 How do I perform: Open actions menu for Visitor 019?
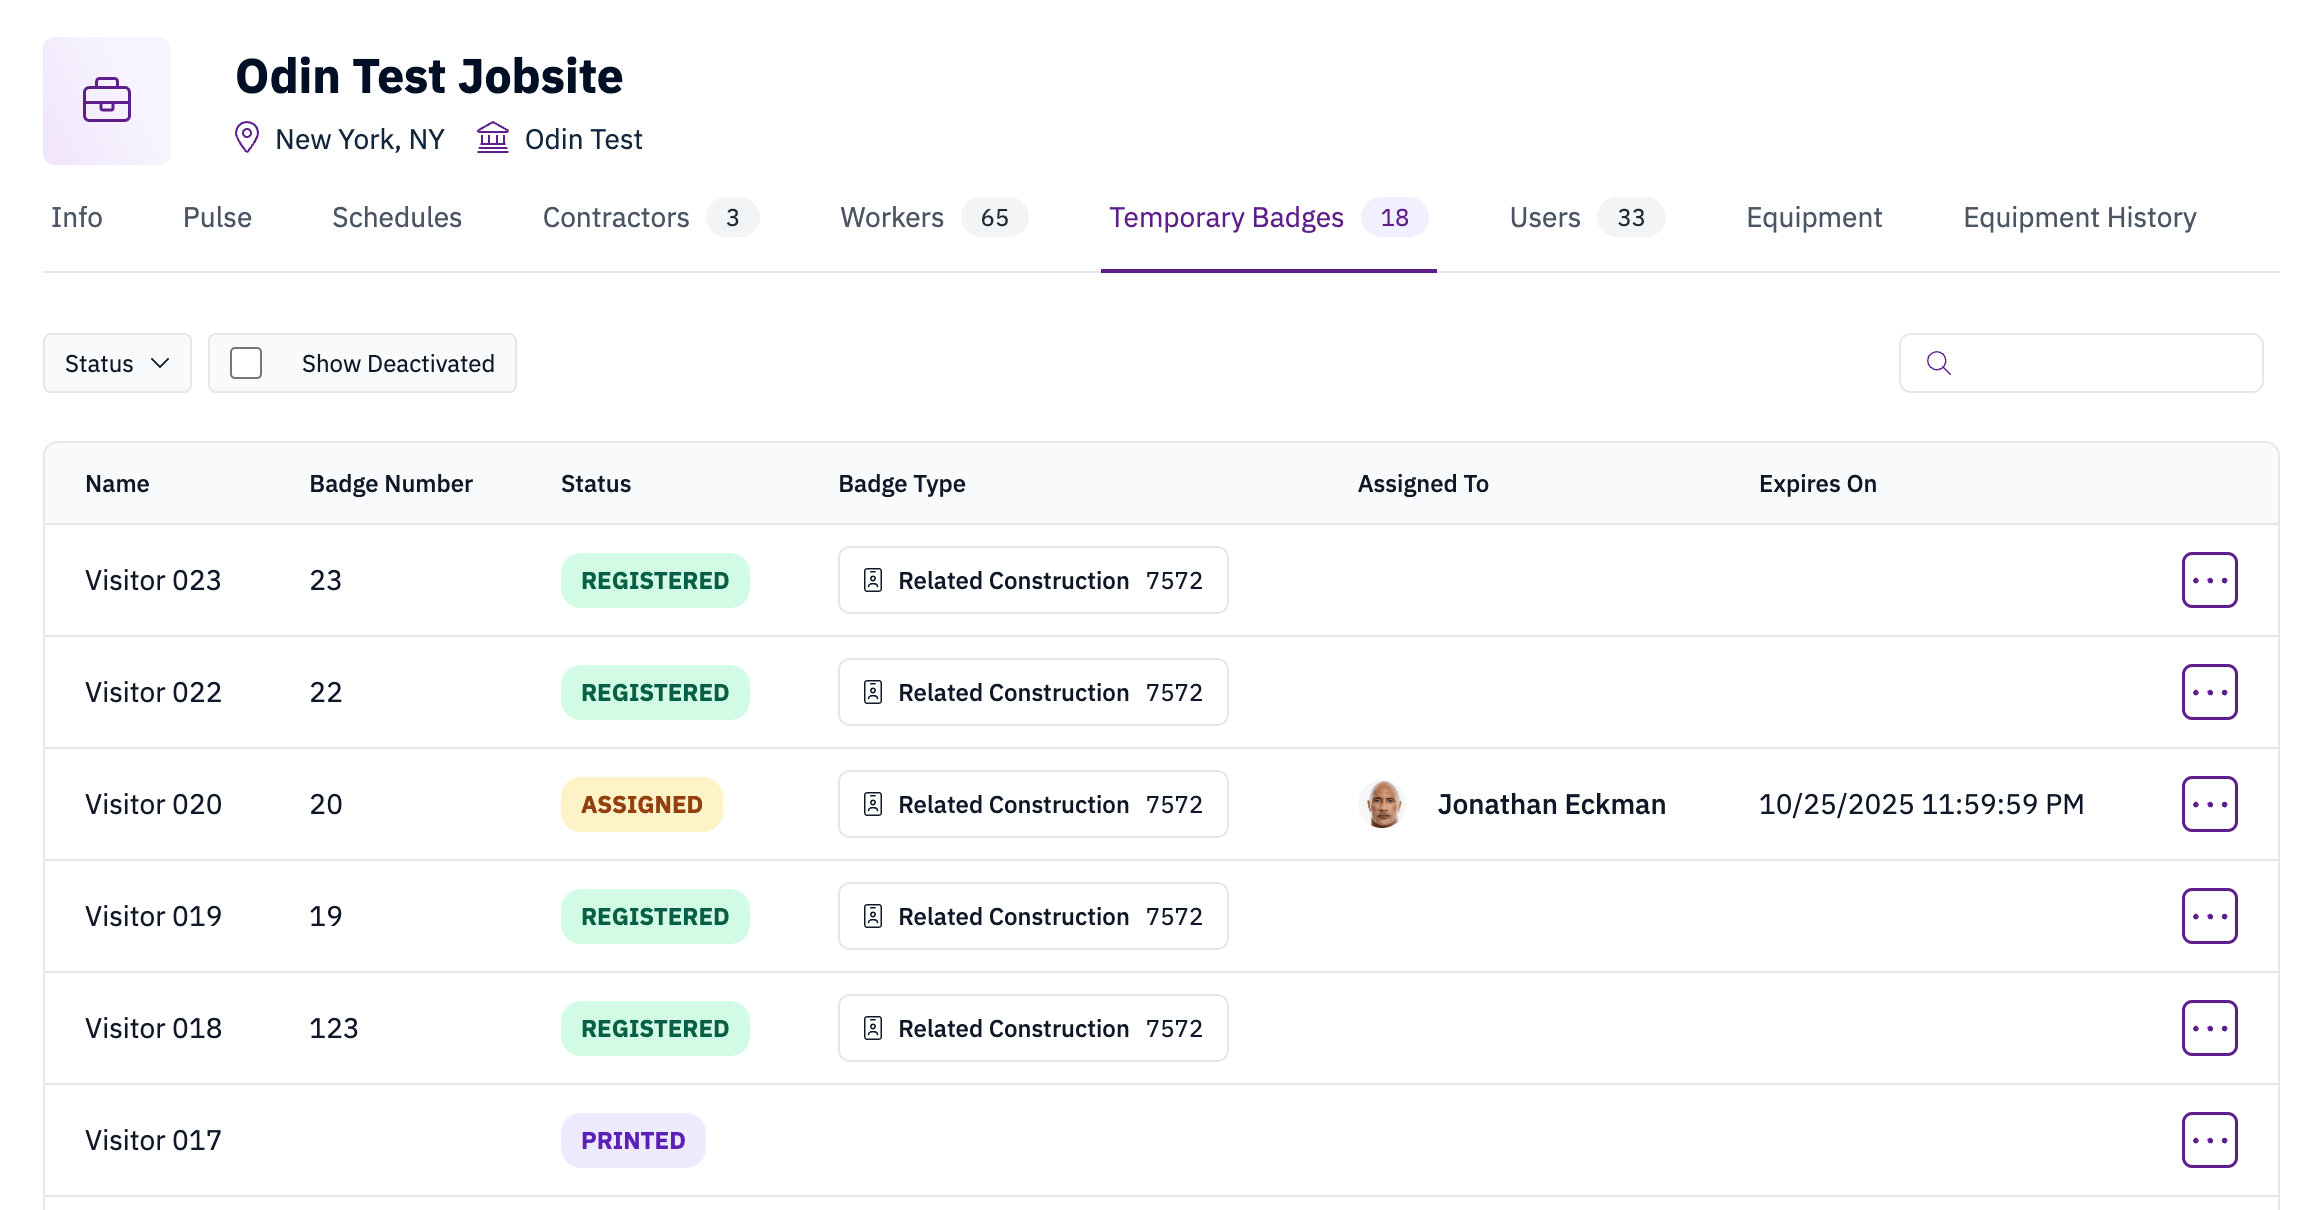[2209, 916]
